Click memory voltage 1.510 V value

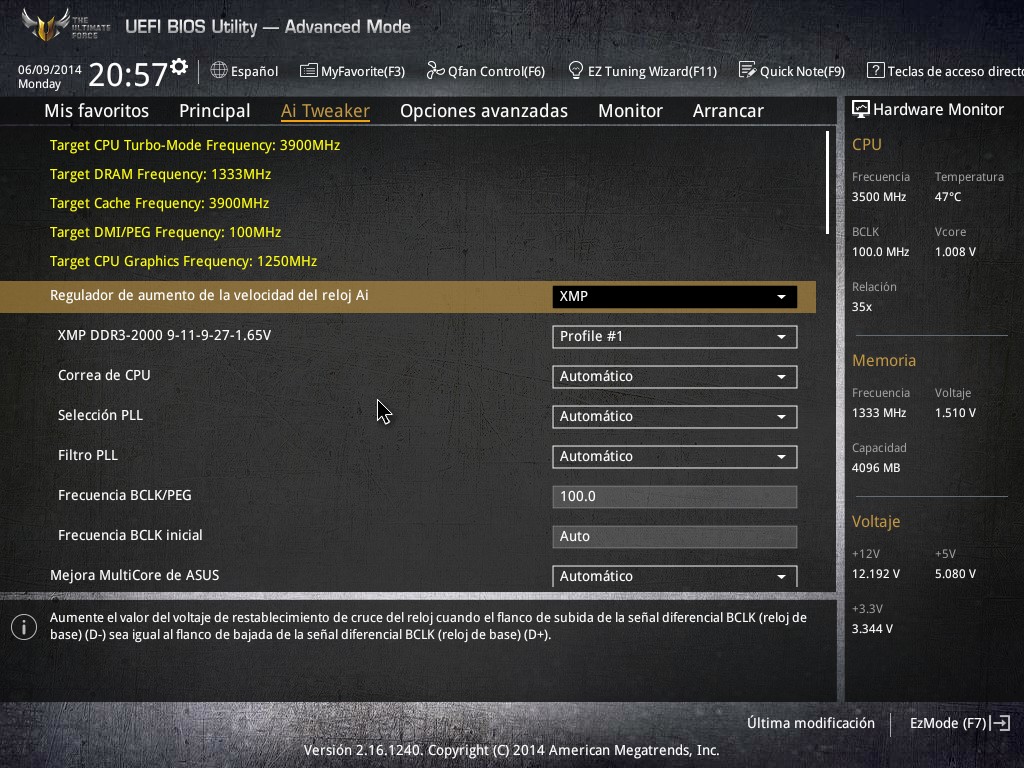(955, 413)
